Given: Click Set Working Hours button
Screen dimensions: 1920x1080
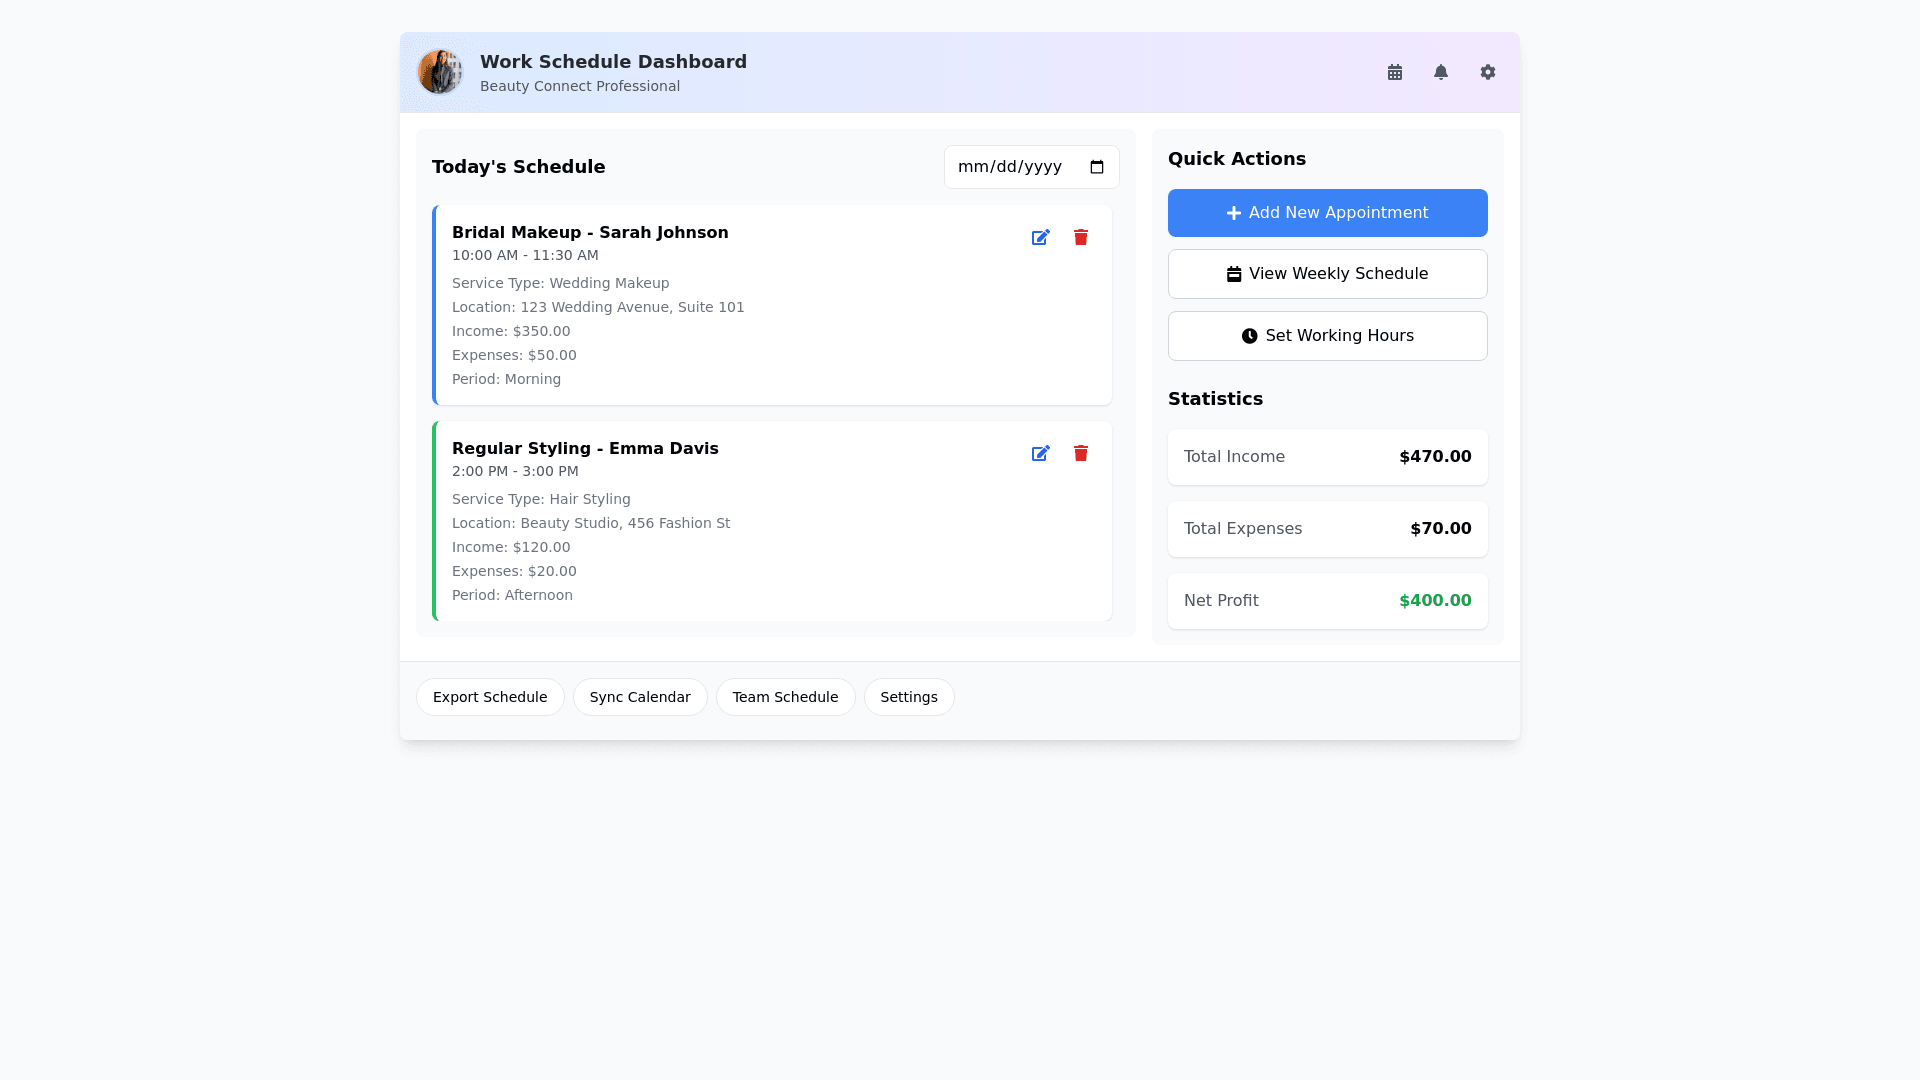Looking at the screenshot, I should click(1327, 336).
